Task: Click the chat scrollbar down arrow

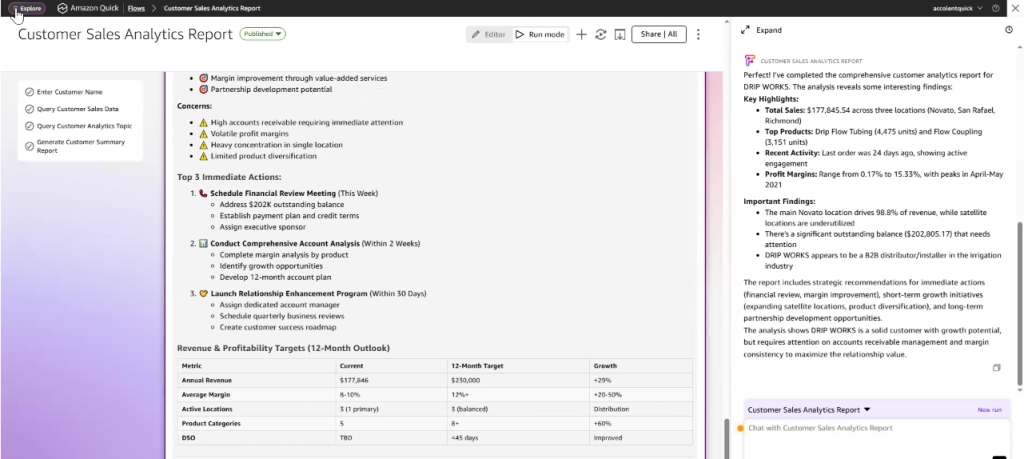Action: click(x=1020, y=390)
